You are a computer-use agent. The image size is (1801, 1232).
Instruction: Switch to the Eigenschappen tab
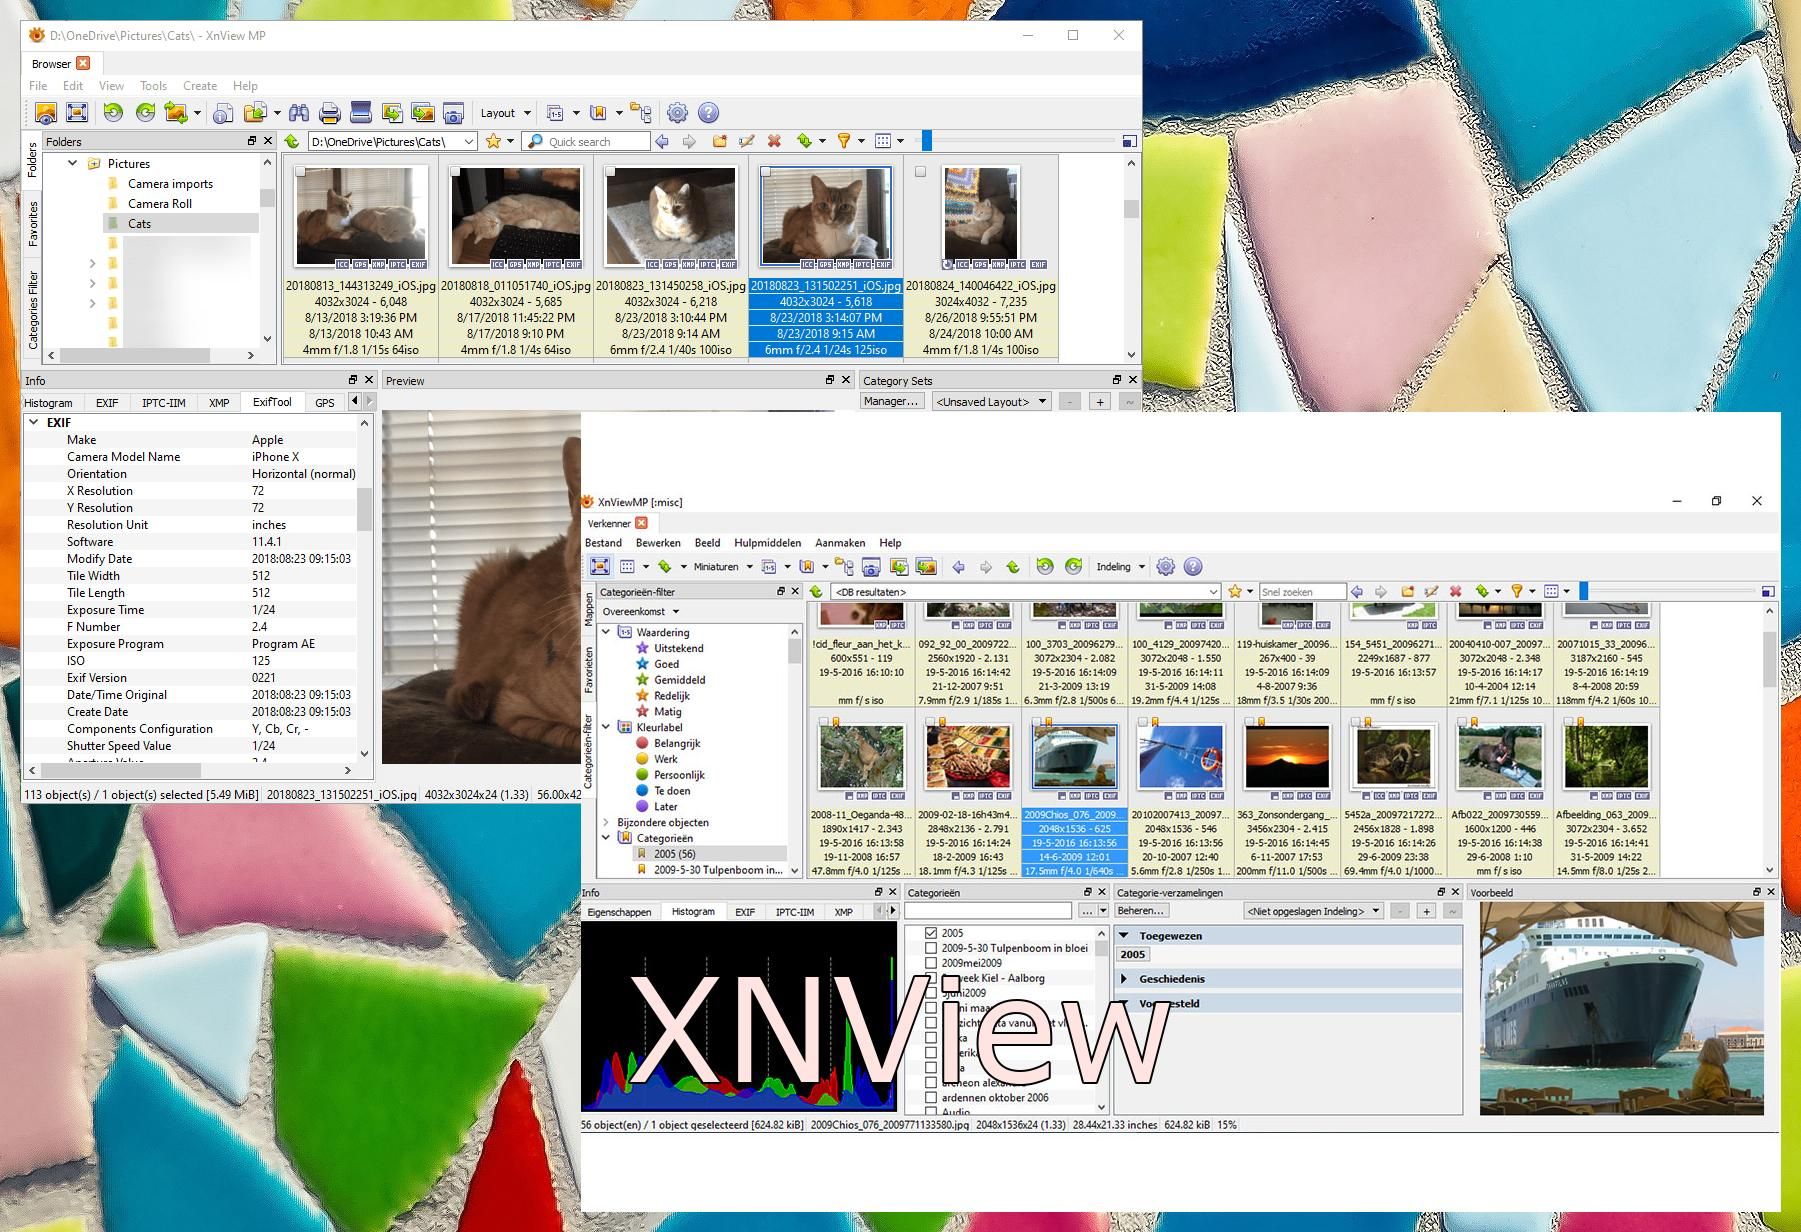[619, 912]
